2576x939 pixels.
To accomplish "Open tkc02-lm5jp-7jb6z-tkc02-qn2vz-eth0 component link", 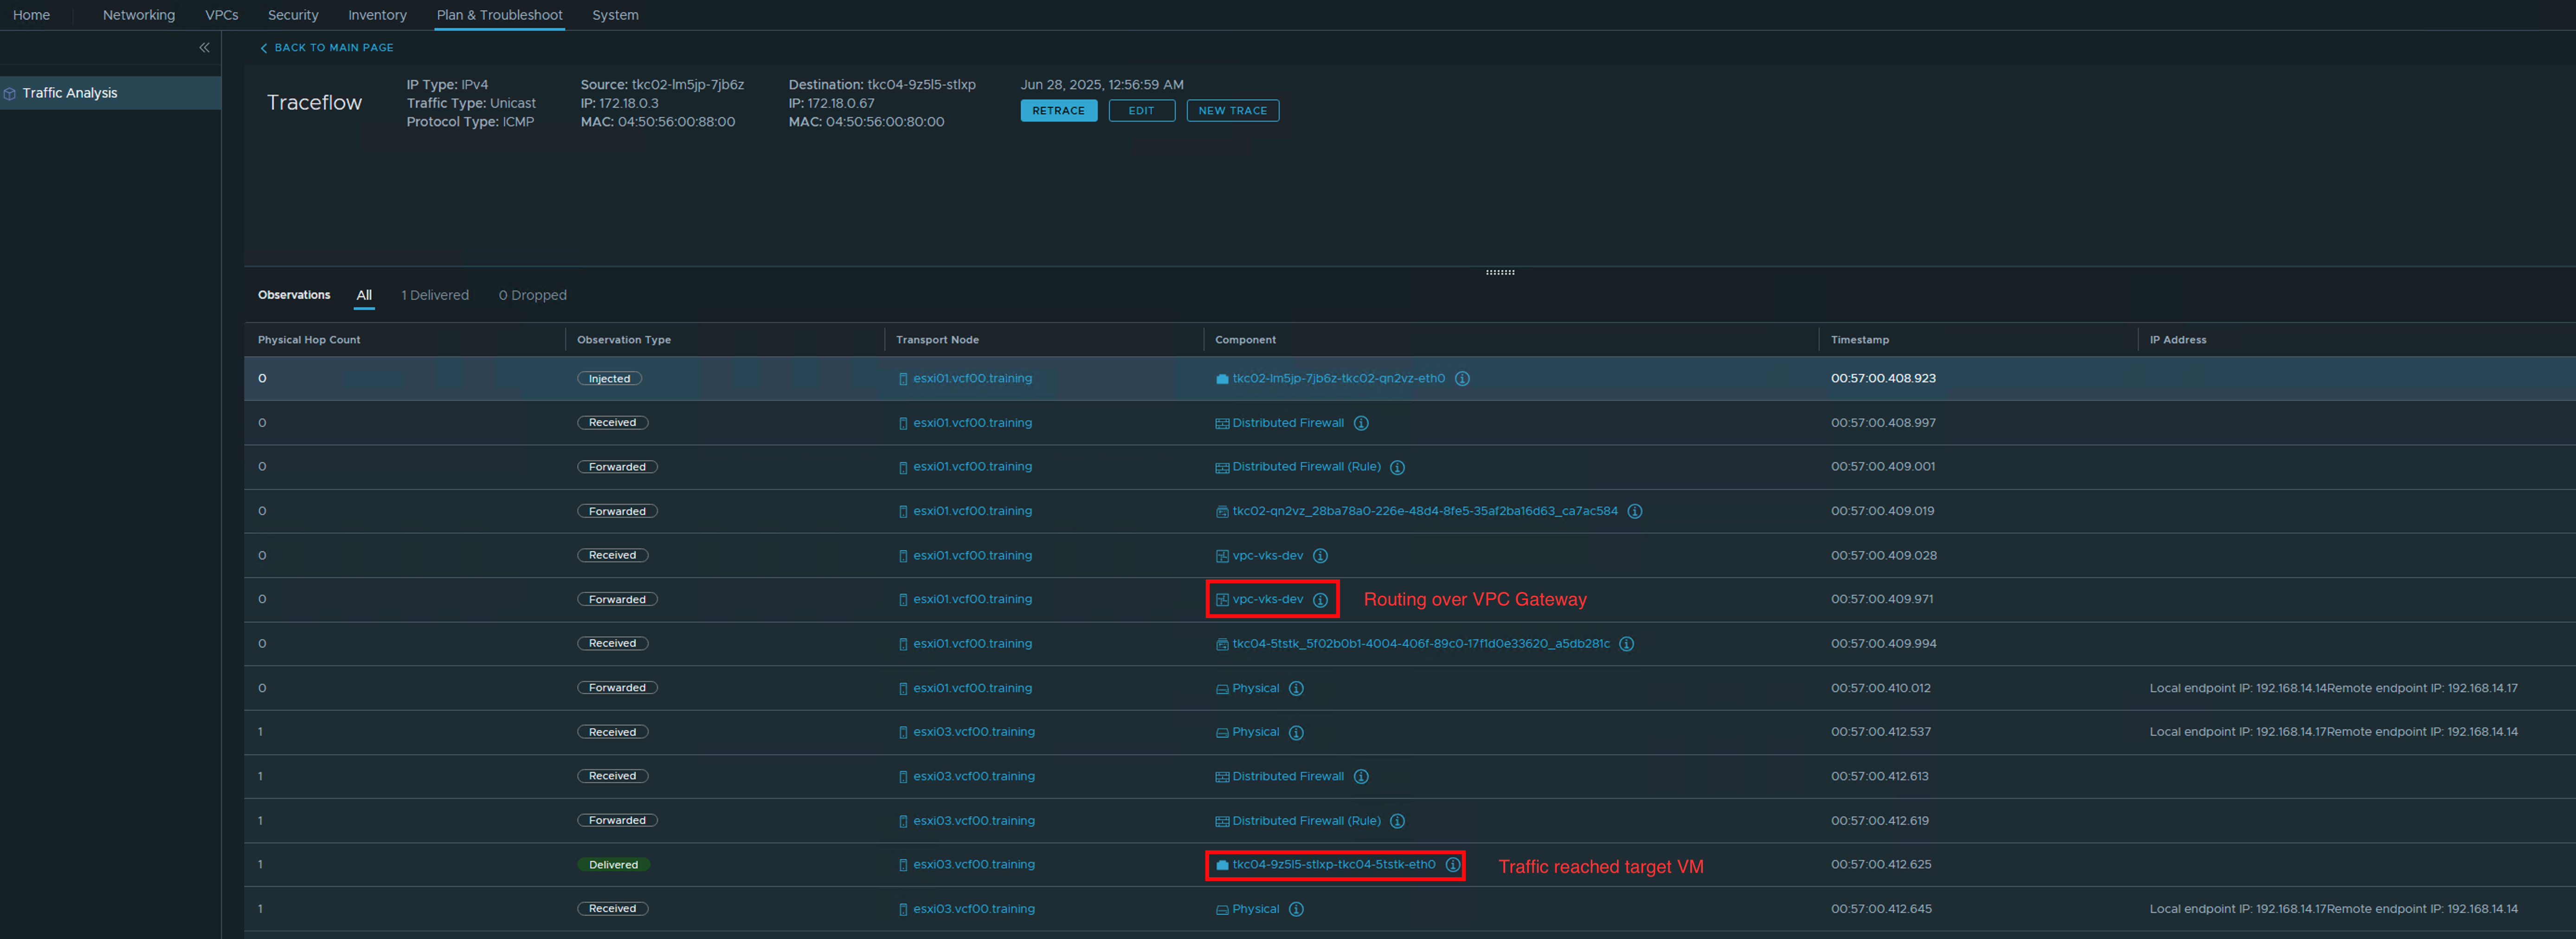I will click(x=1338, y=379).
